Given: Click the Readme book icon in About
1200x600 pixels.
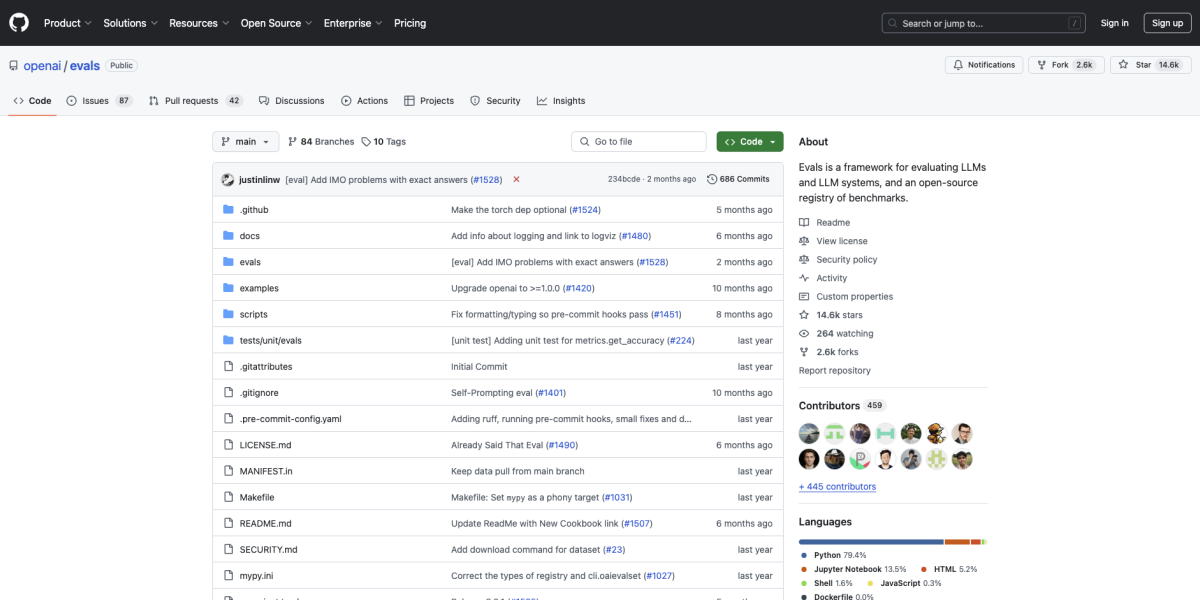Looking at the screenshot, I should click(x=807, y=222).
